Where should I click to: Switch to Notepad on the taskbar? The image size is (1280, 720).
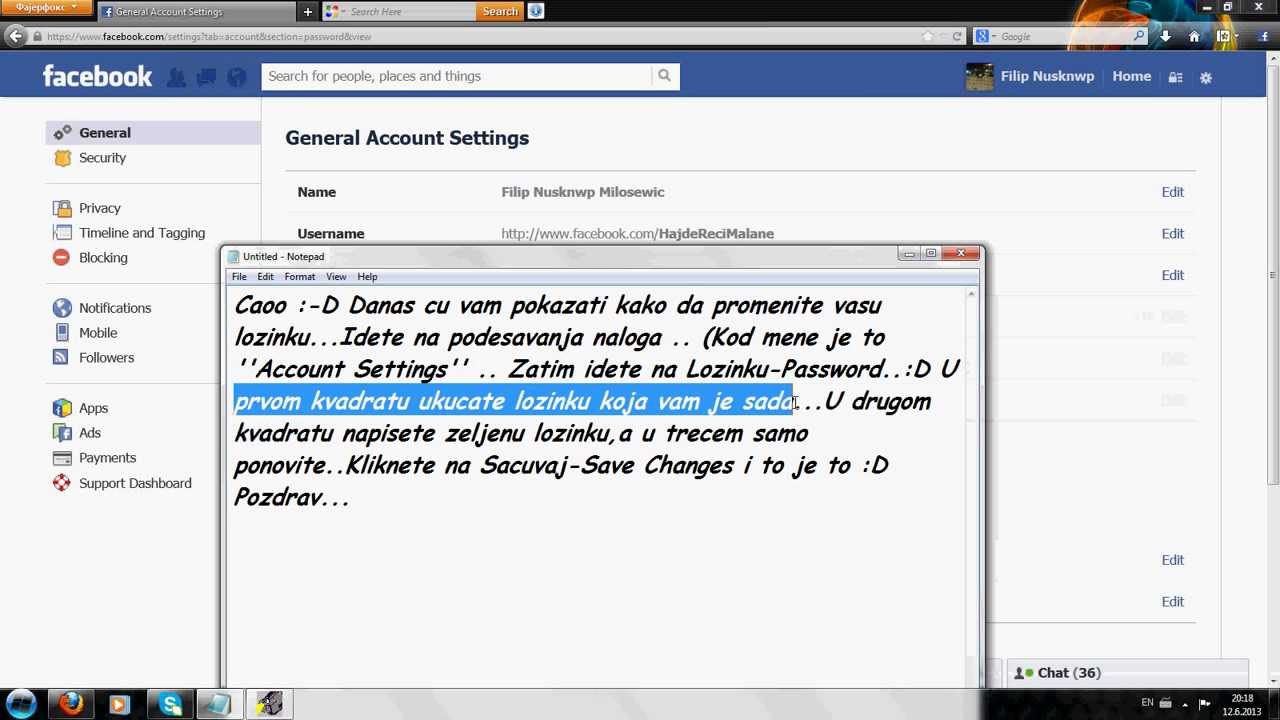(219, 704)
